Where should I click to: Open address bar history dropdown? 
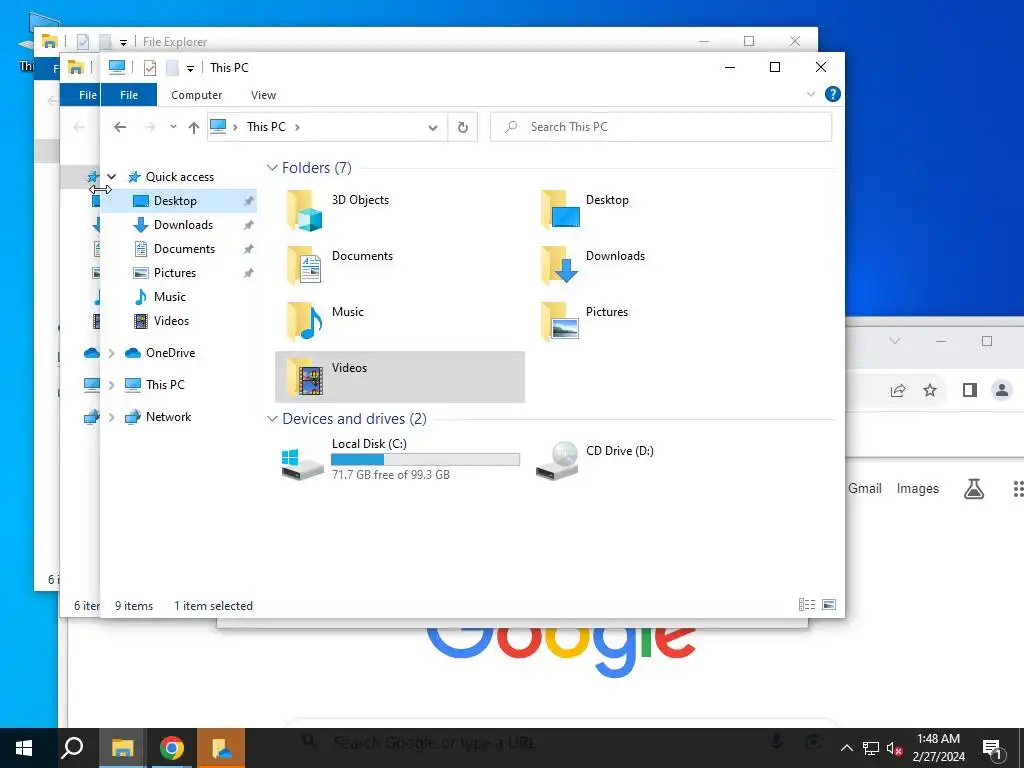tap(432, 127)
